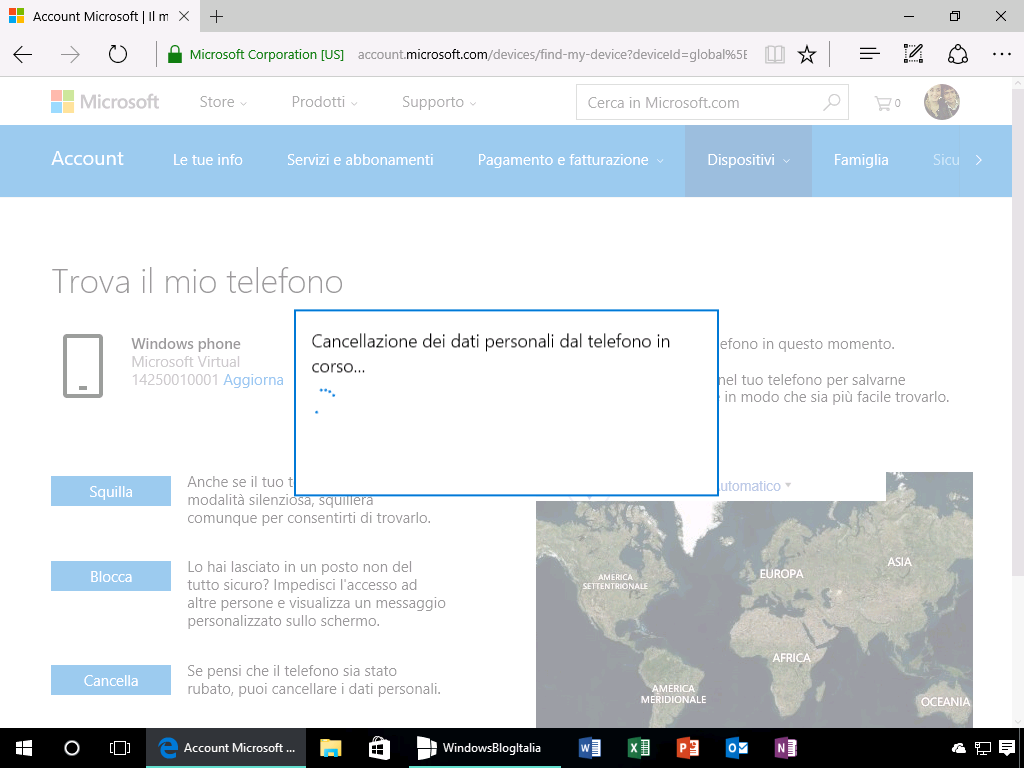
Task: Launch Outlook from taskbar
Action: [737, 748]
